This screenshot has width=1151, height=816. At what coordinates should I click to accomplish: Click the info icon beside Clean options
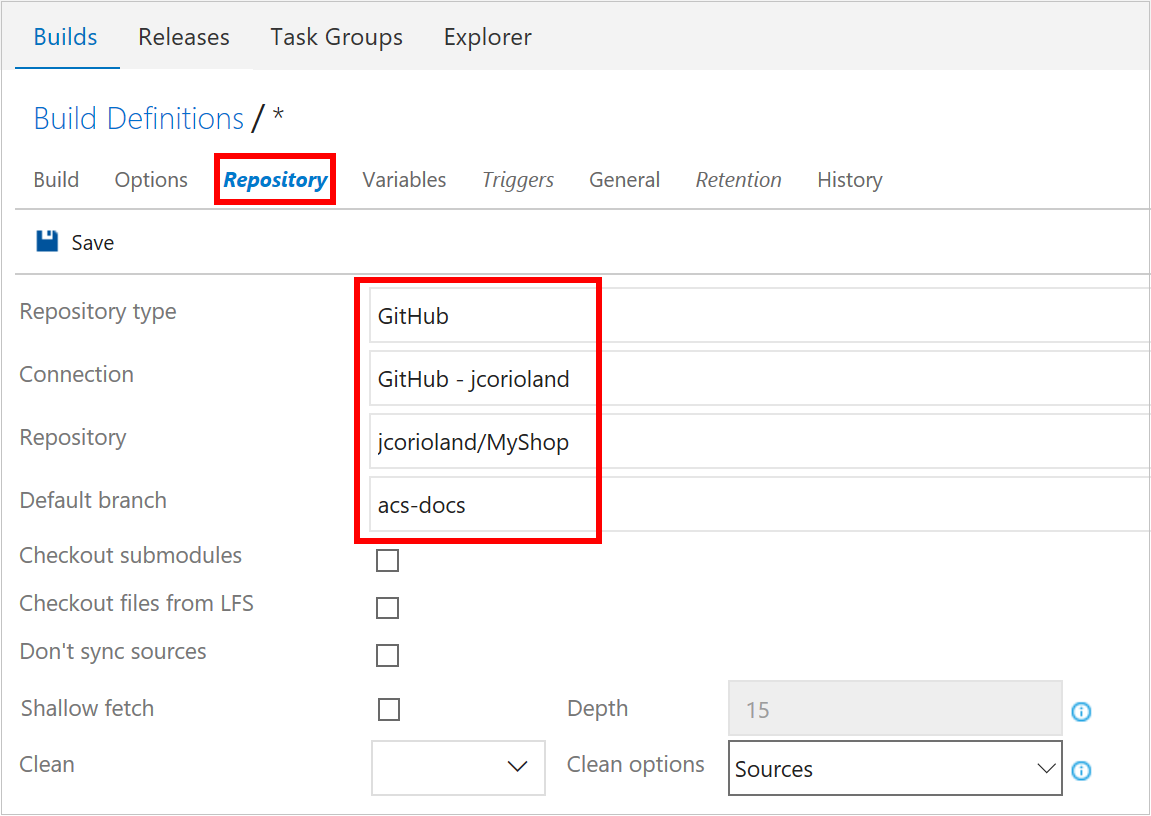[x=1081, y=770]
